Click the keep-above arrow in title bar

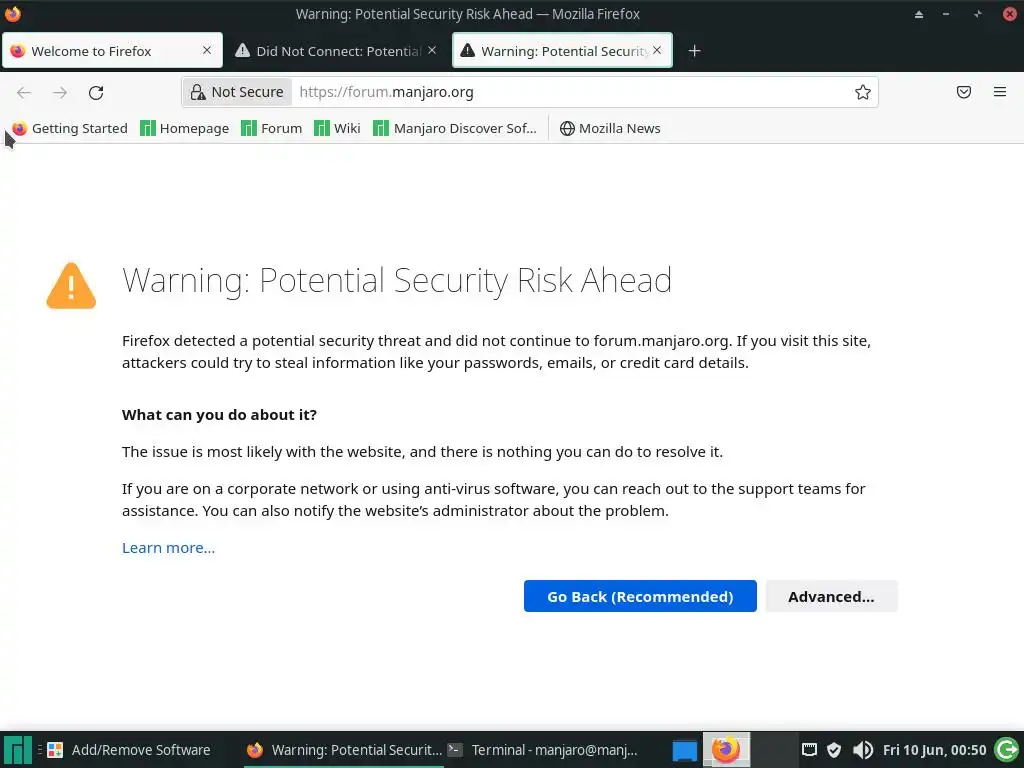(919, 14)
